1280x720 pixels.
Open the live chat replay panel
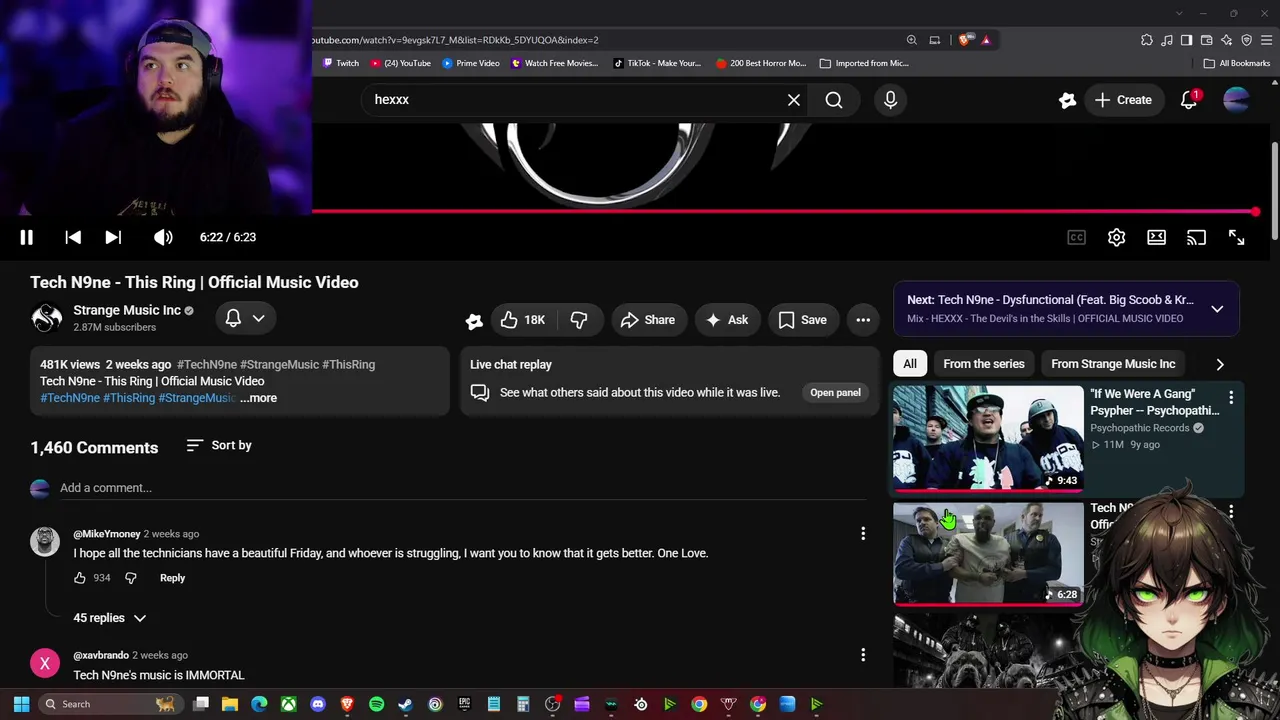click(x=835, y=392)
